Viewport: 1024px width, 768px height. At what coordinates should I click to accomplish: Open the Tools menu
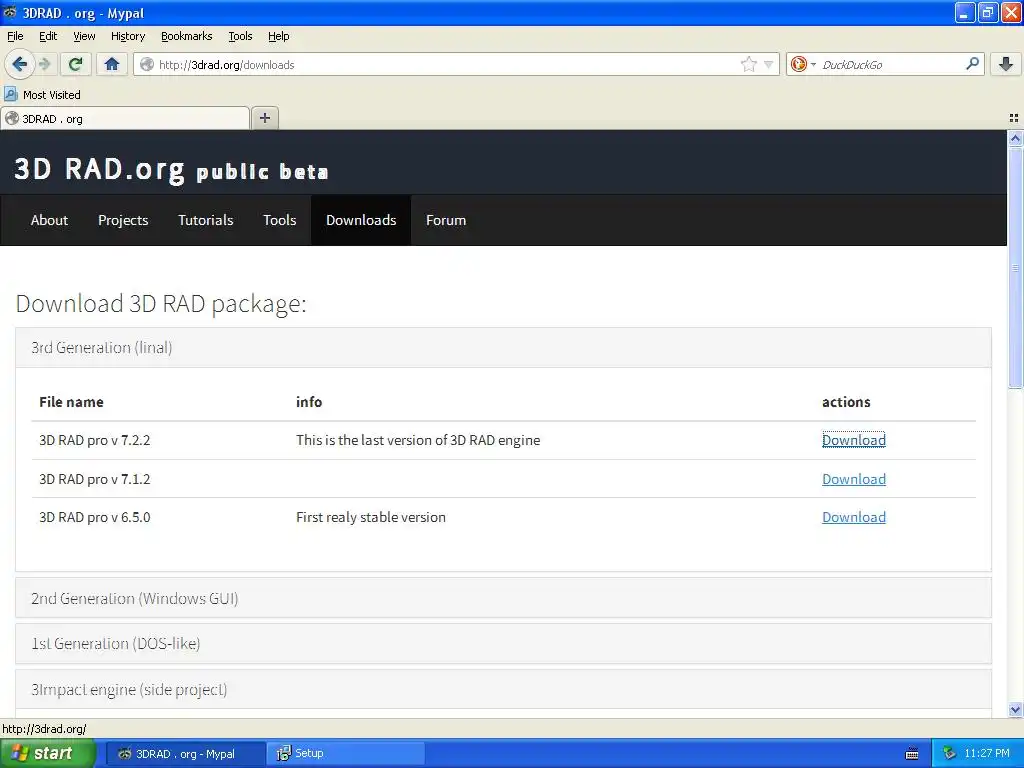click(240, 36)
